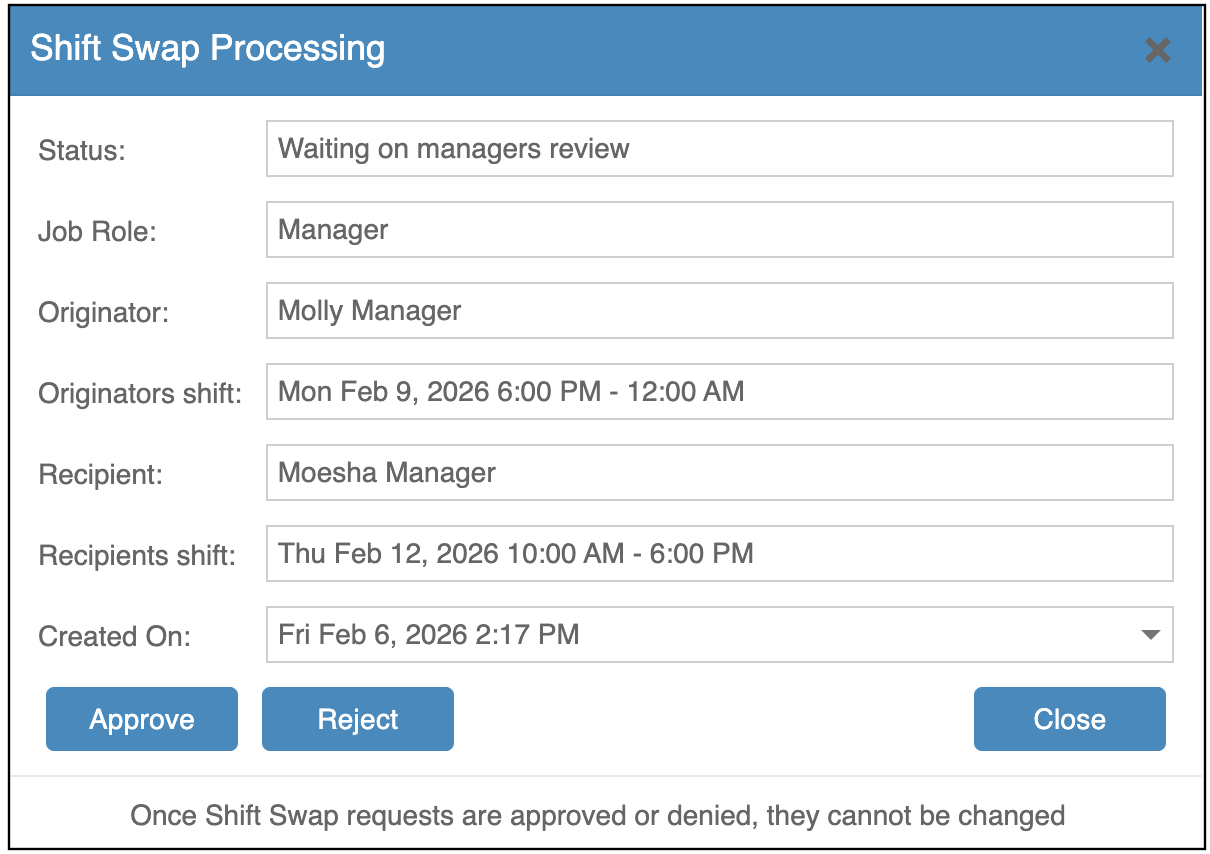Click the Originator field with Molly Manager
The width and height of the screenshot is (1210, 854).
pos(719,311)
